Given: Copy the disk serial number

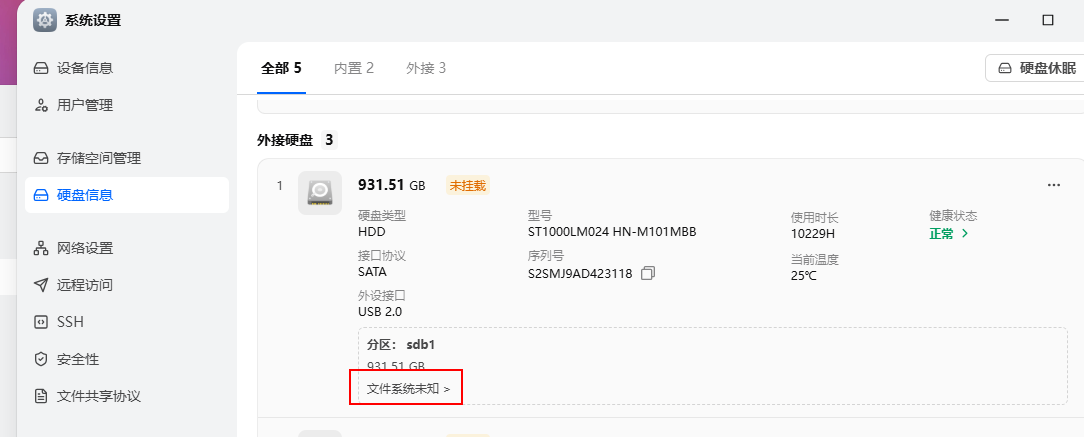Looking at the screenshot, I should click(648, 274).
